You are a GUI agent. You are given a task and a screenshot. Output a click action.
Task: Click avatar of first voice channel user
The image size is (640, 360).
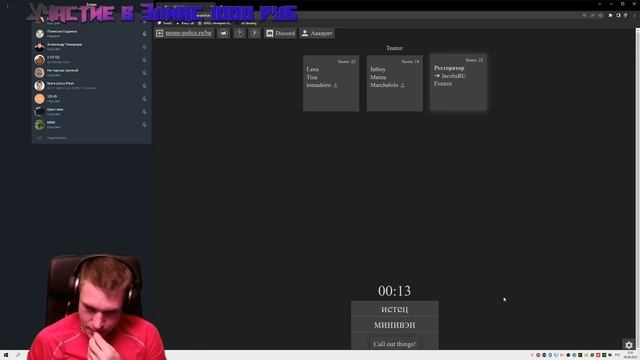(40, 33)
